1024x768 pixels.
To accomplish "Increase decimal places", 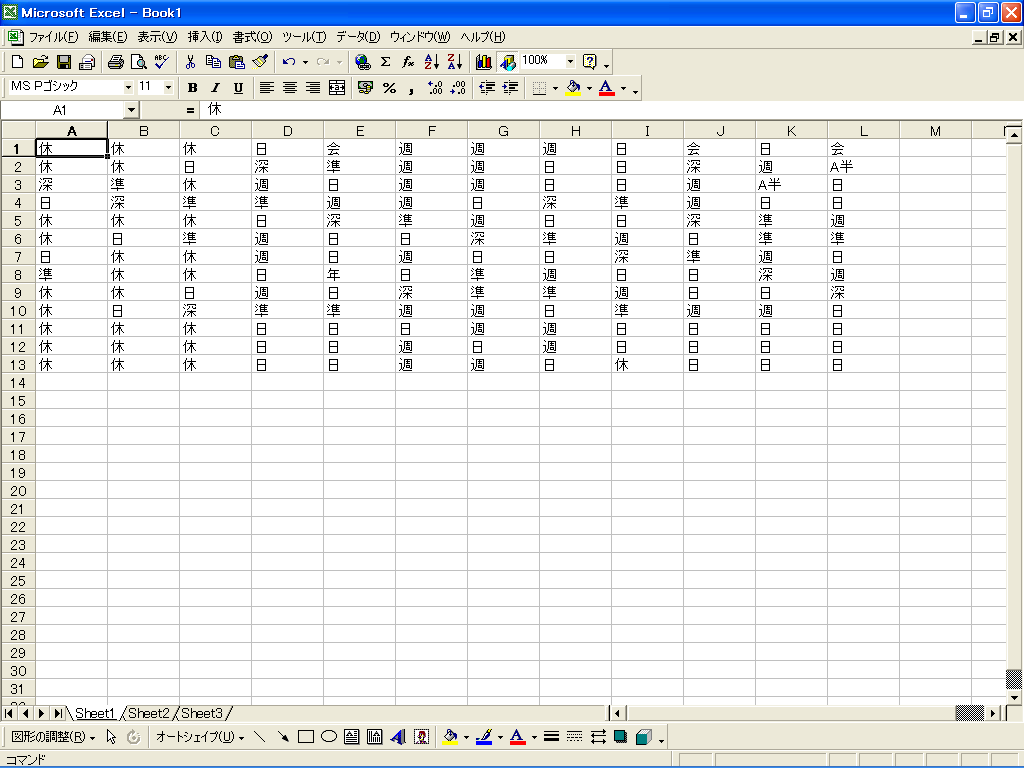I will coord(435,88).
